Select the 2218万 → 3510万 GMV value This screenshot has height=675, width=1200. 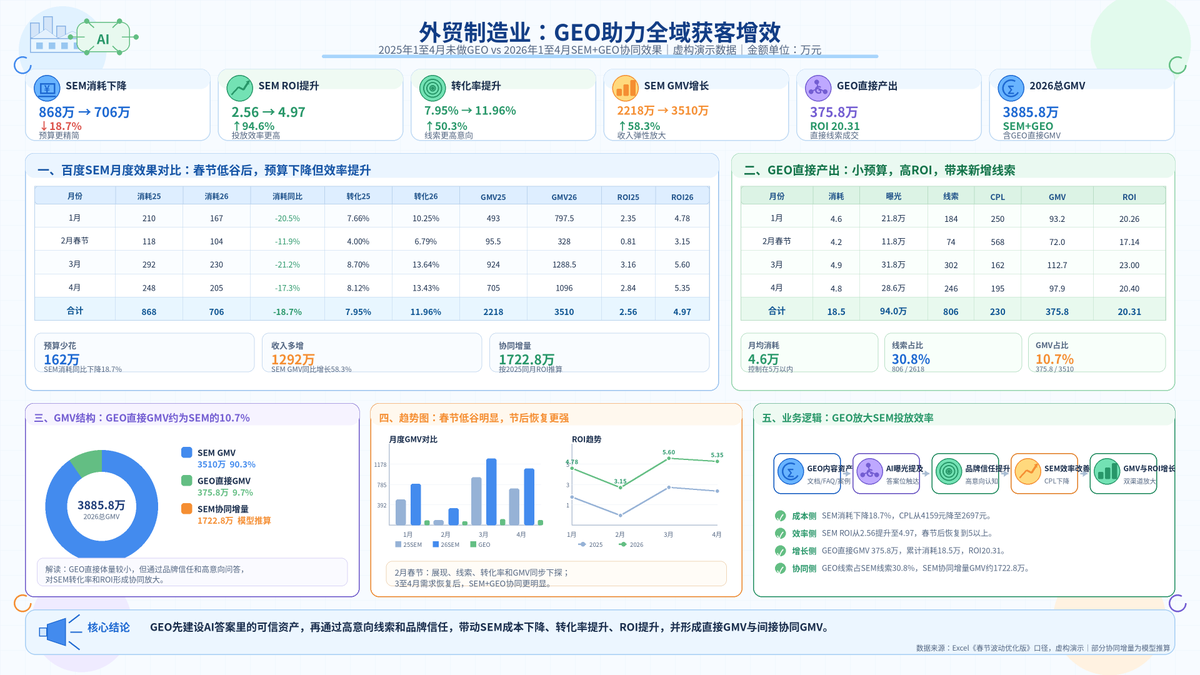(664, 111)
